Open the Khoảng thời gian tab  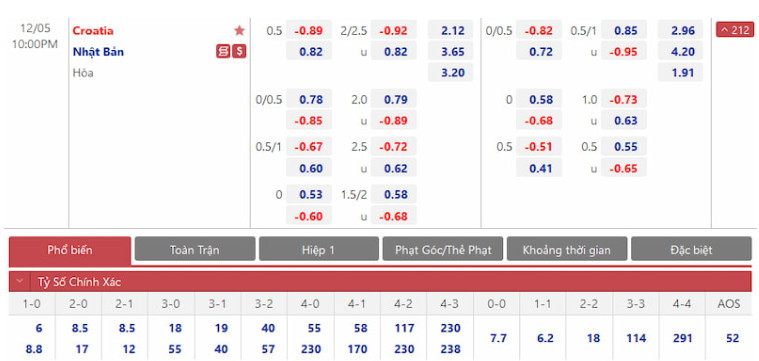[567, 250]
